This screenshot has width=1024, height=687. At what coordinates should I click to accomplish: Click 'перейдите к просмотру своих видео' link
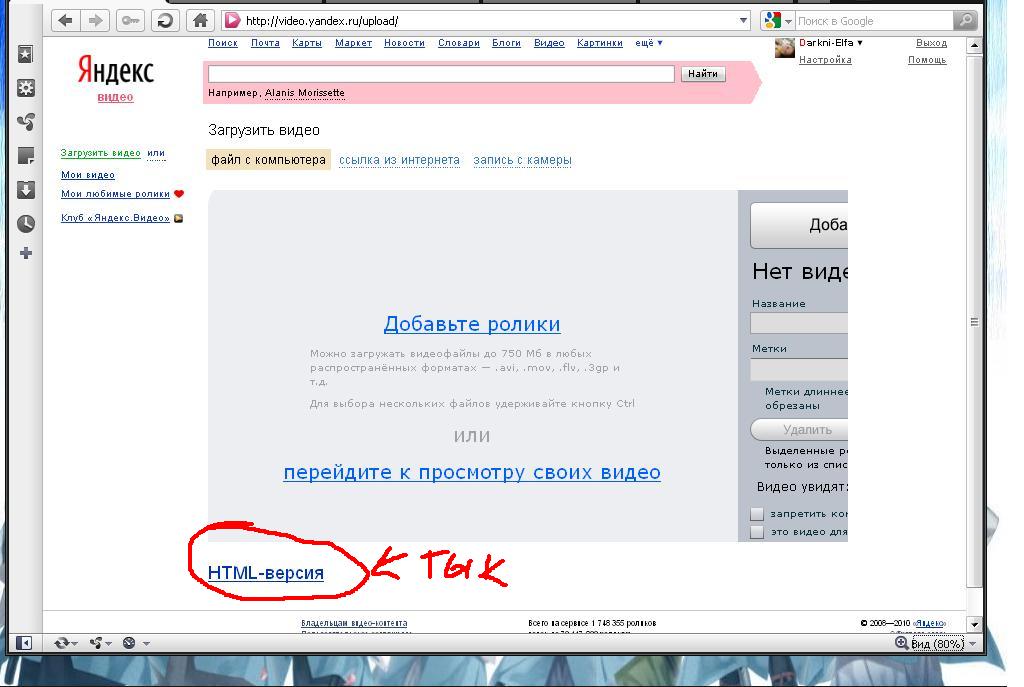(472, 472)
